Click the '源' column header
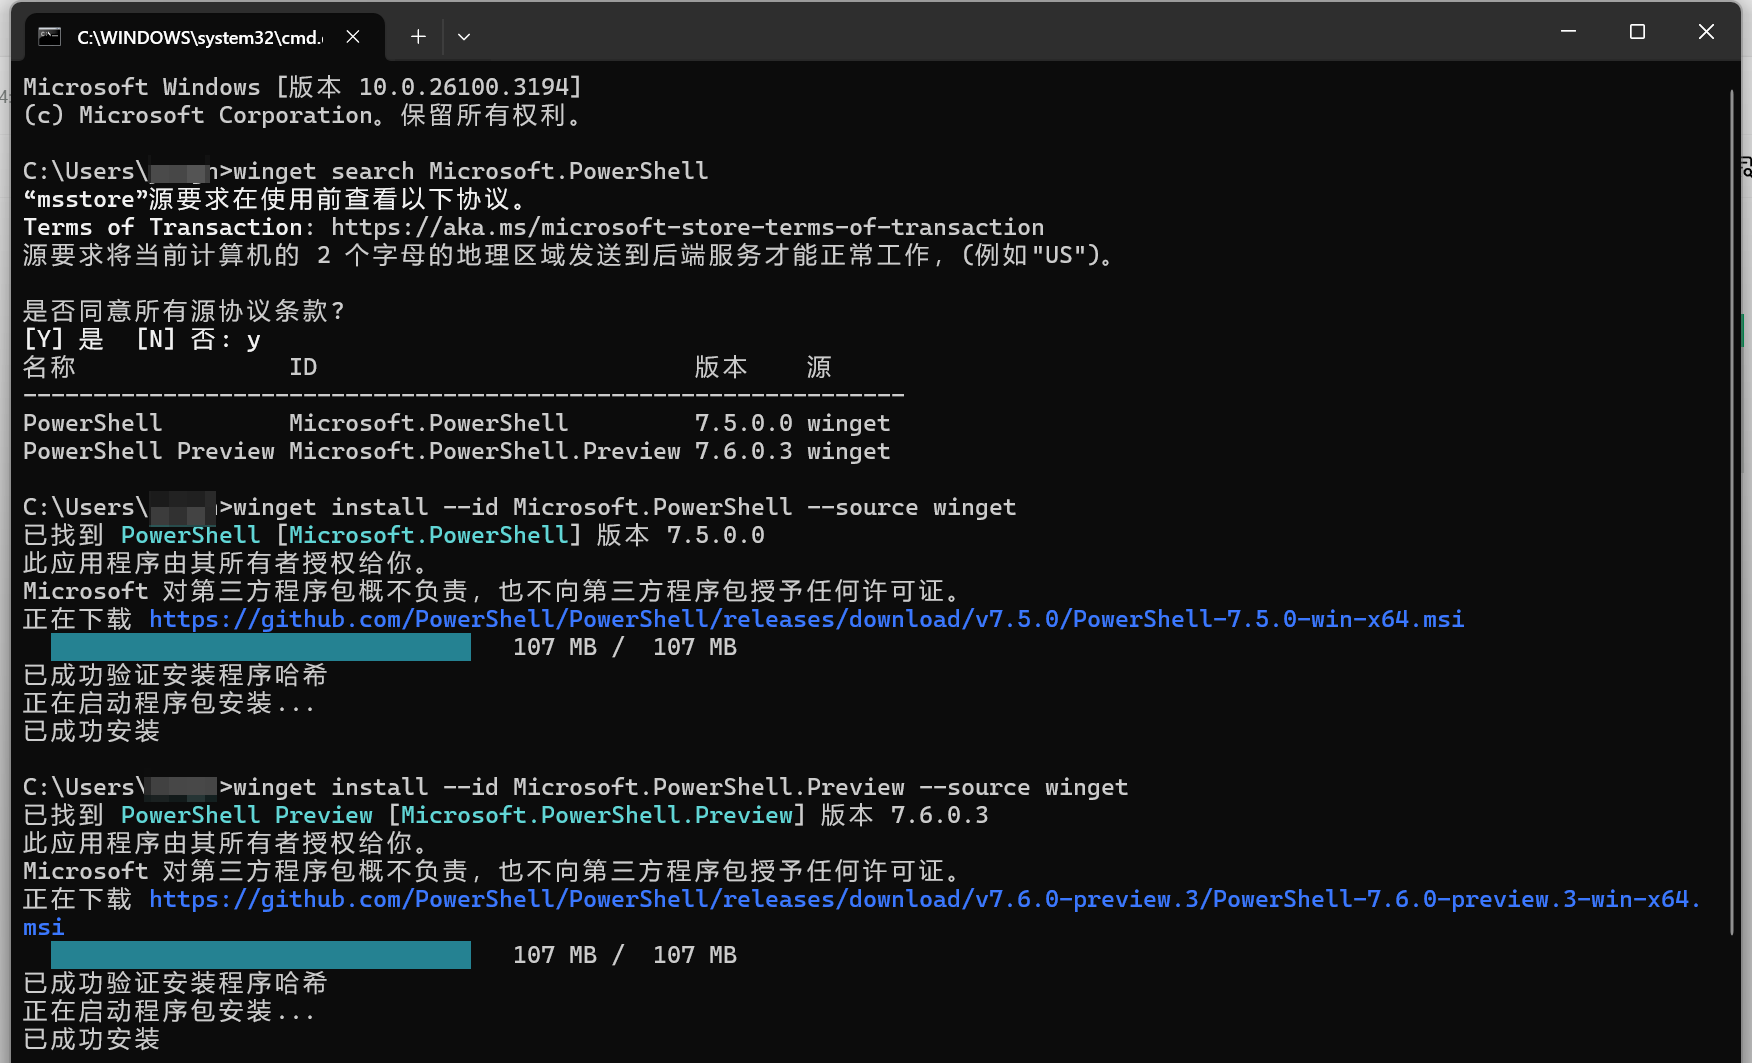 pos(819,368)
